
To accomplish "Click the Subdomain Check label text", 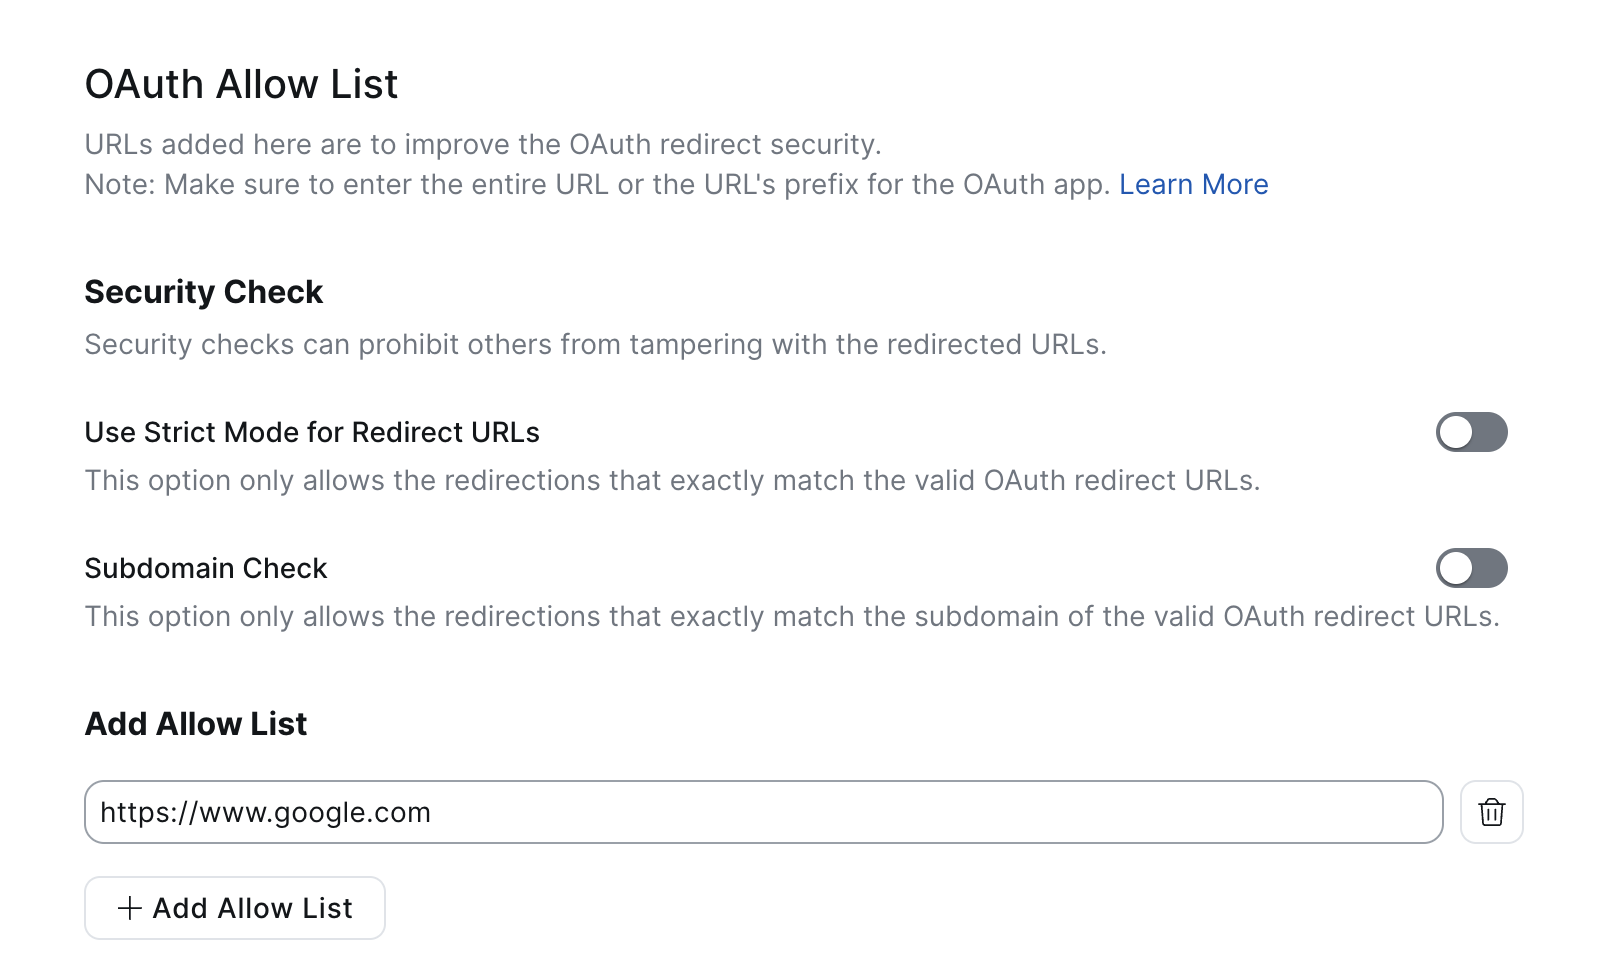I will click(206, 568).
